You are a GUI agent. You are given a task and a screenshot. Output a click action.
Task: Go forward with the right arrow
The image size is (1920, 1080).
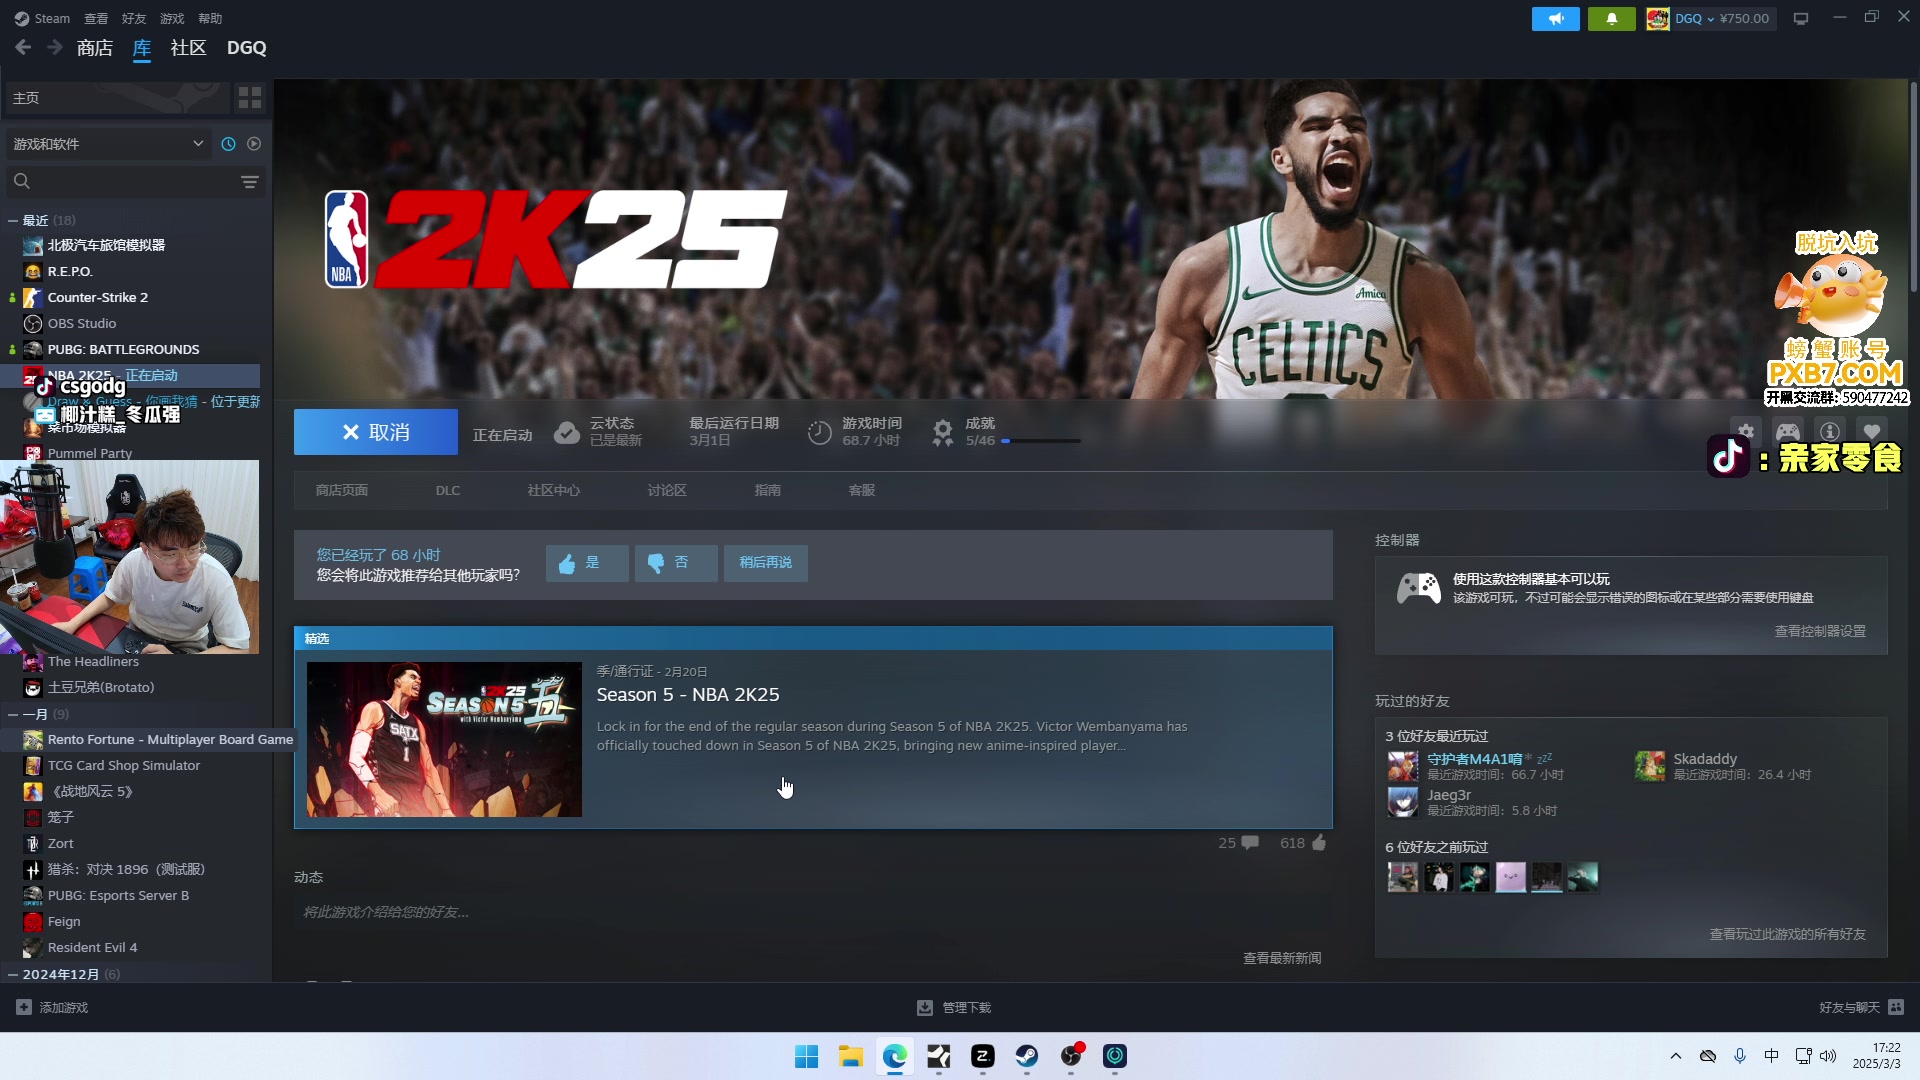(x=55, y=47)
